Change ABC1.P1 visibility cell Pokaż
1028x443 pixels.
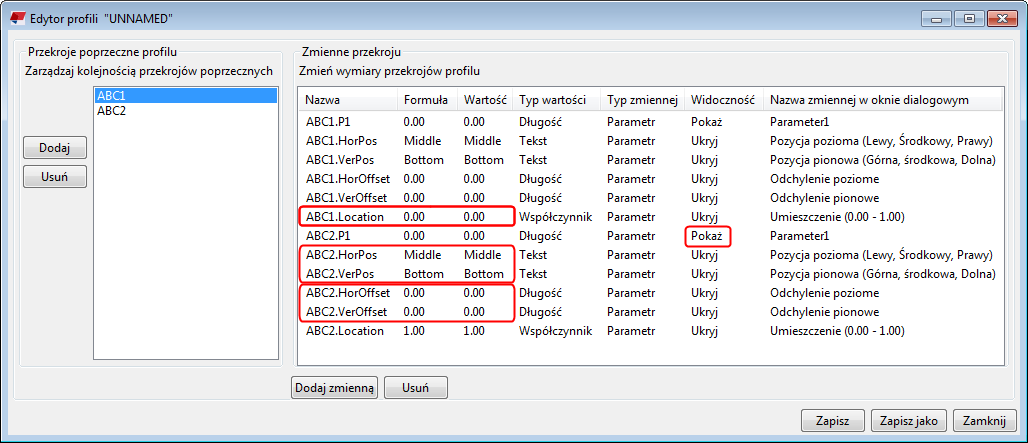tap(706, 122)
